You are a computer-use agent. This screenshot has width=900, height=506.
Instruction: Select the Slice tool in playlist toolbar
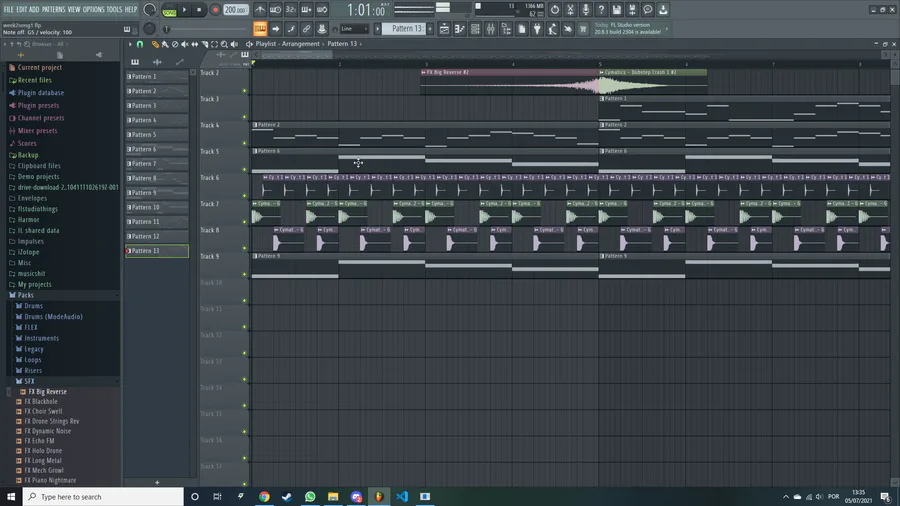point(204,44)
